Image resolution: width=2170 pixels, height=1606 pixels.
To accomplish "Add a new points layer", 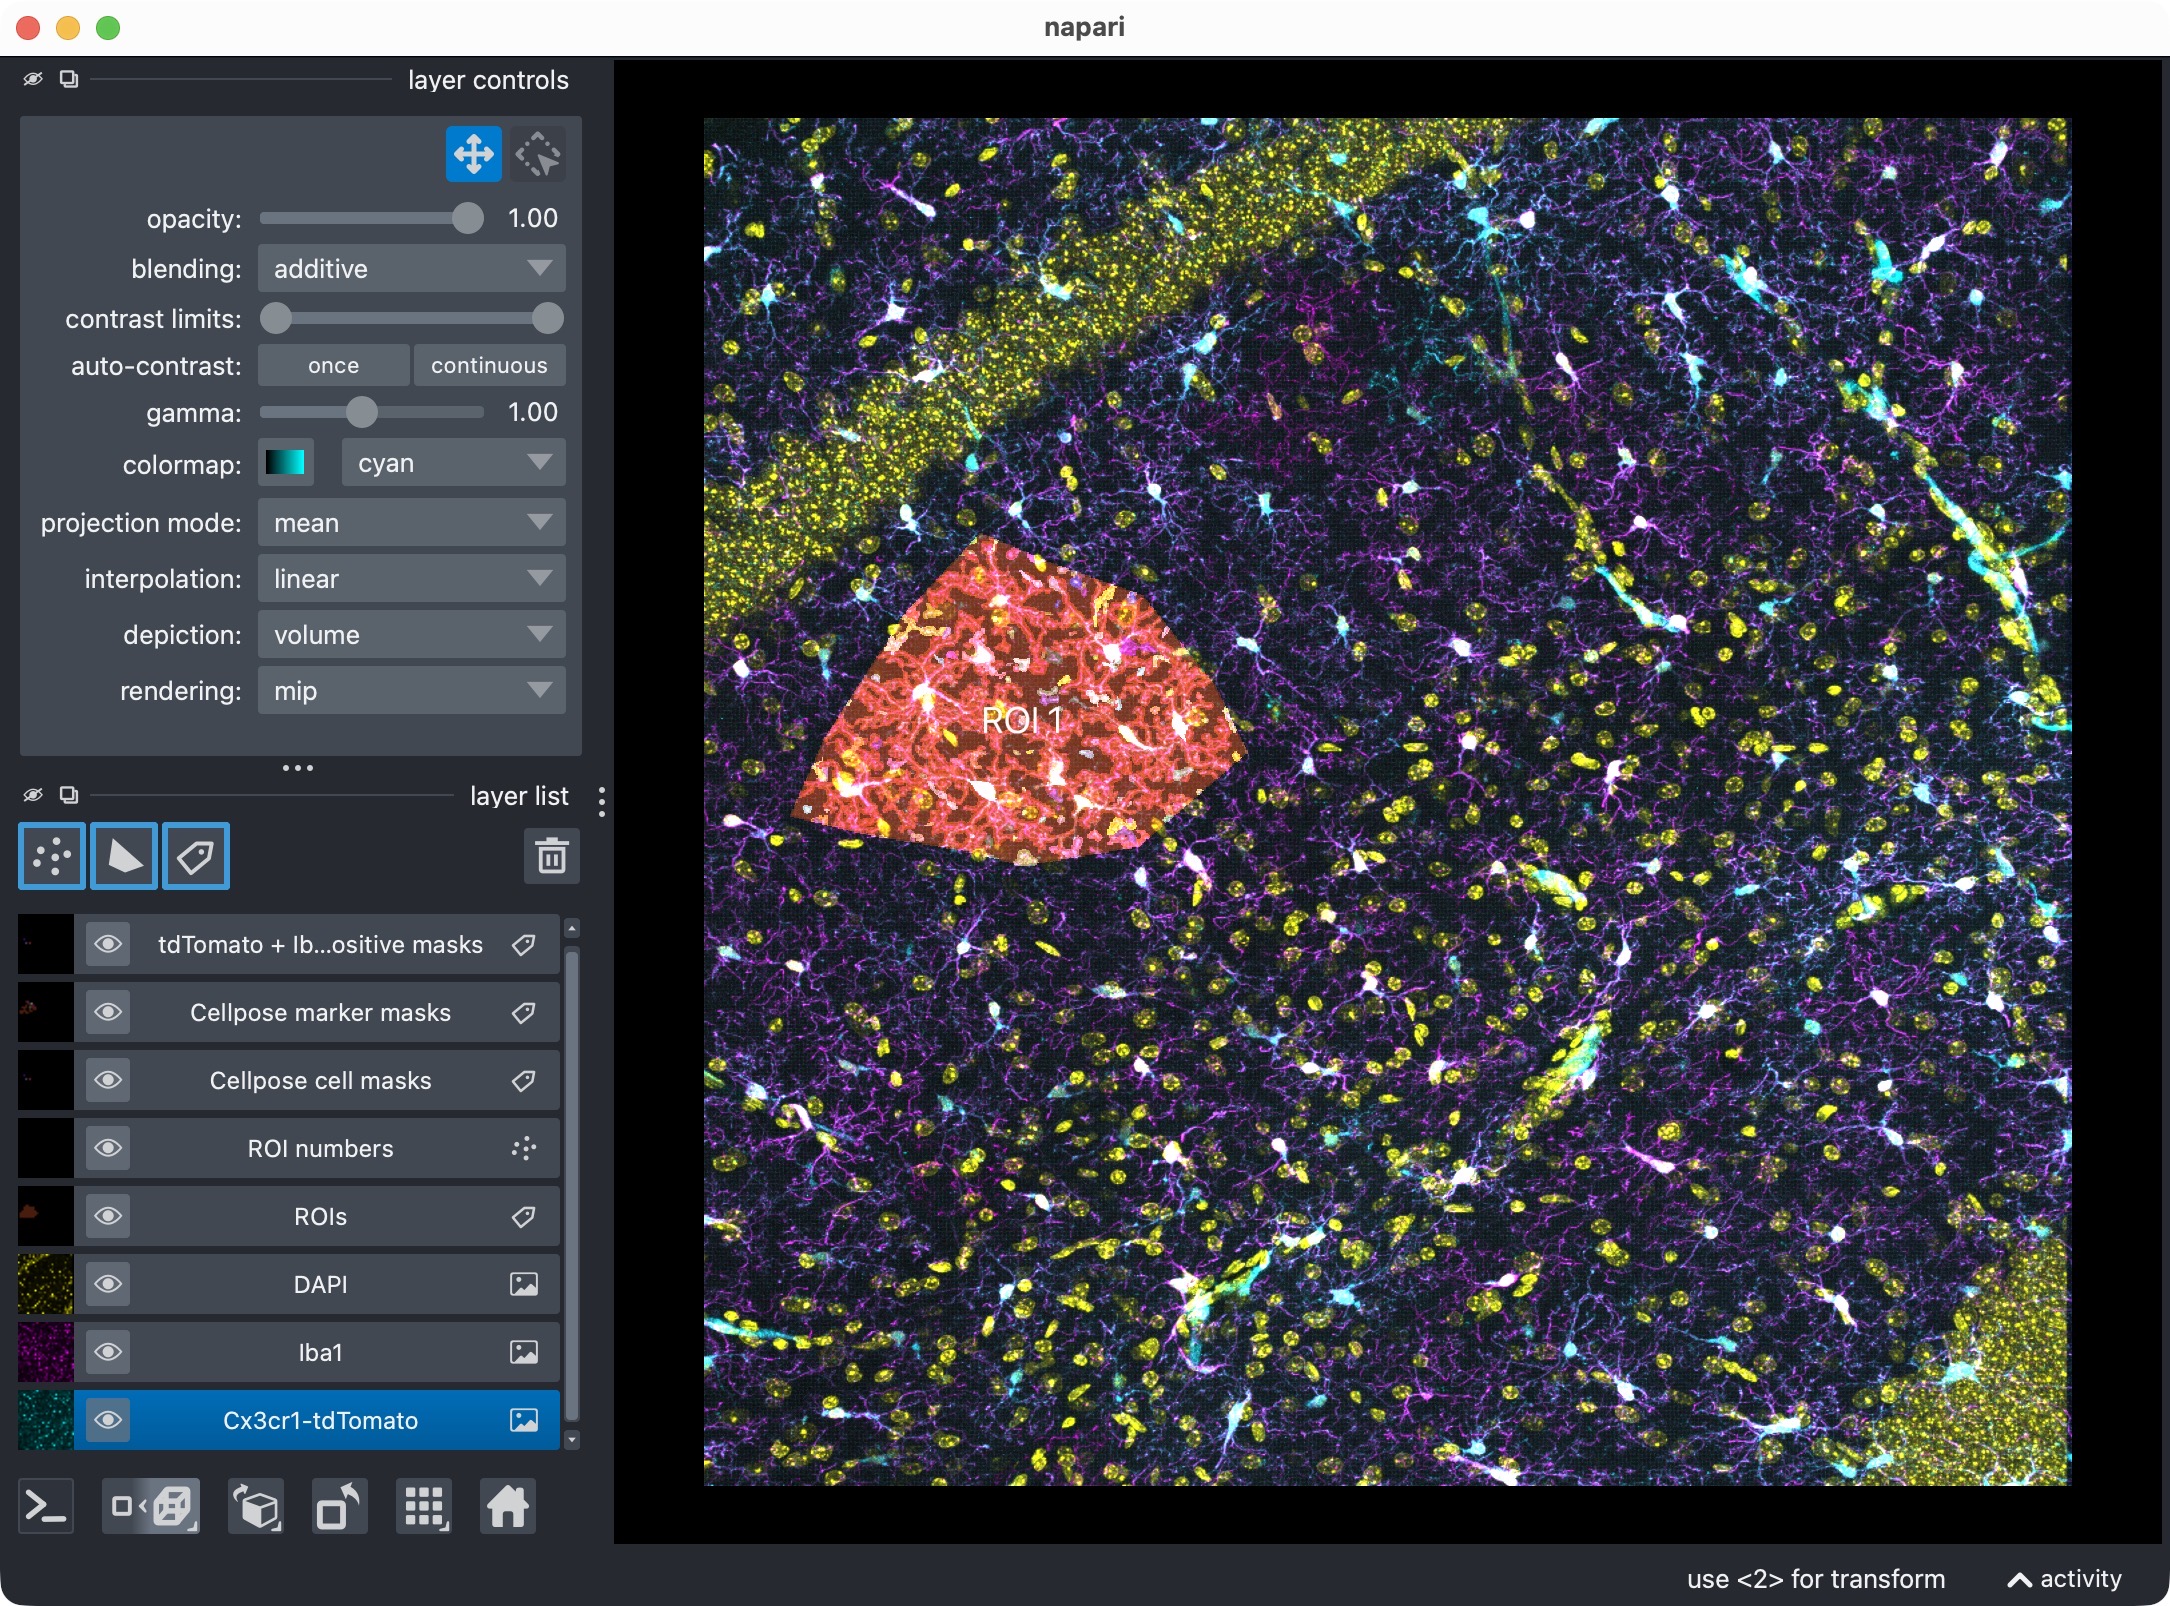I will point(52,856).
